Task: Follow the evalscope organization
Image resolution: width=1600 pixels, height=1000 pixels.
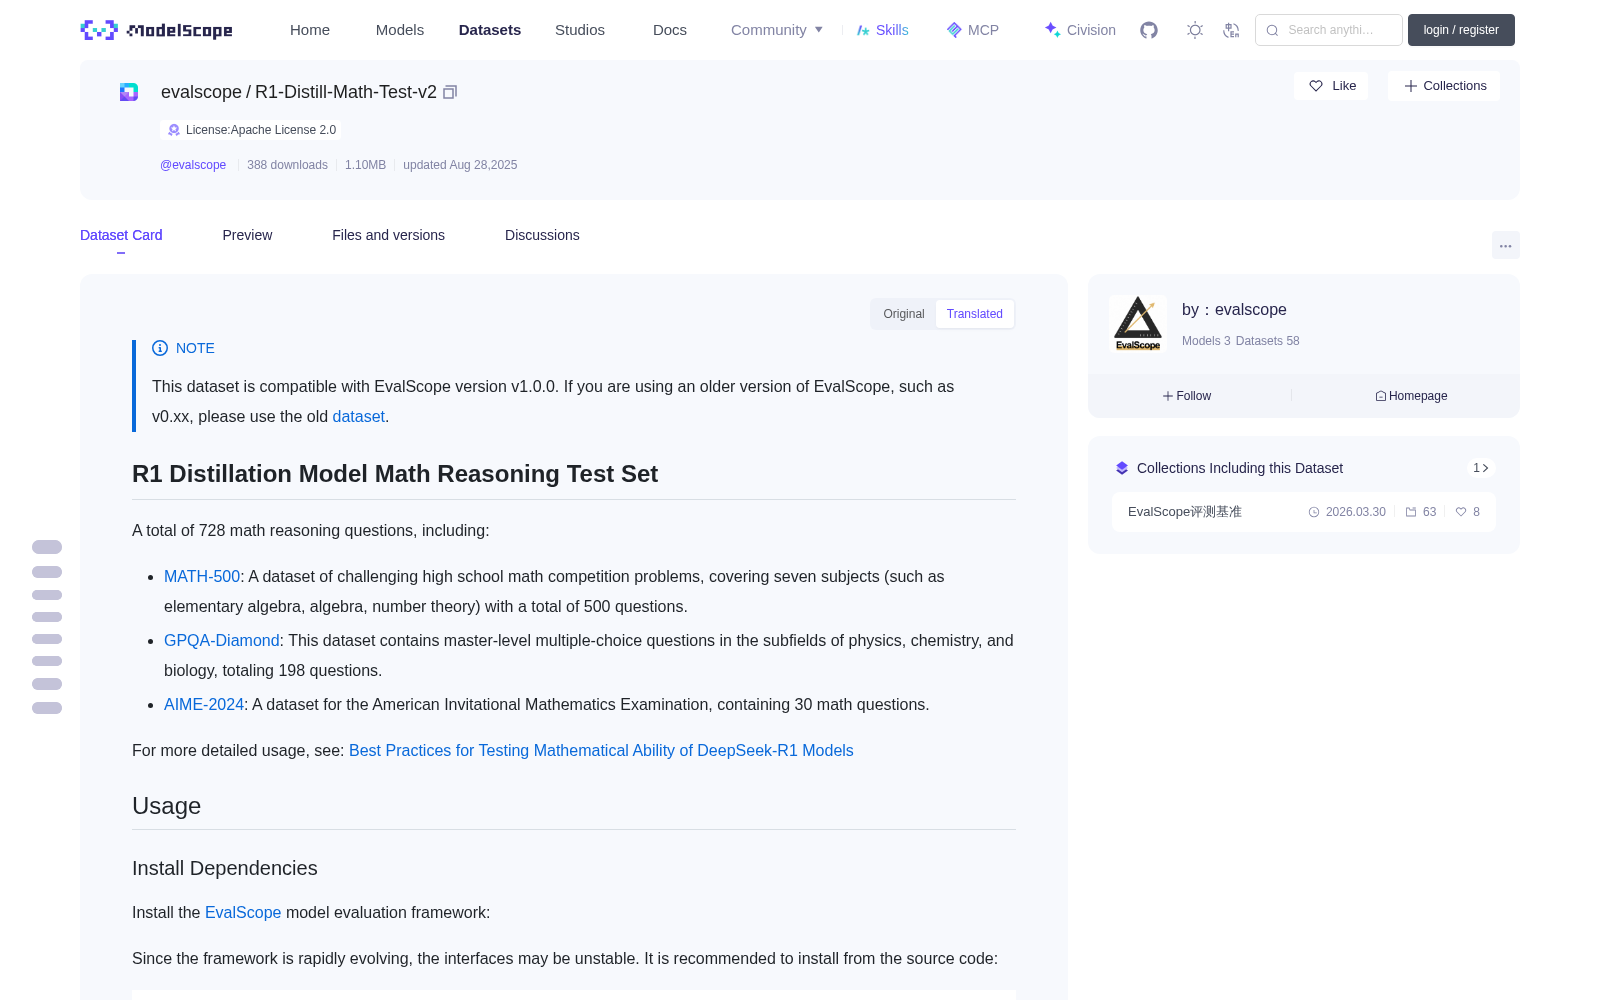Action: click(x=1187, y=396)
